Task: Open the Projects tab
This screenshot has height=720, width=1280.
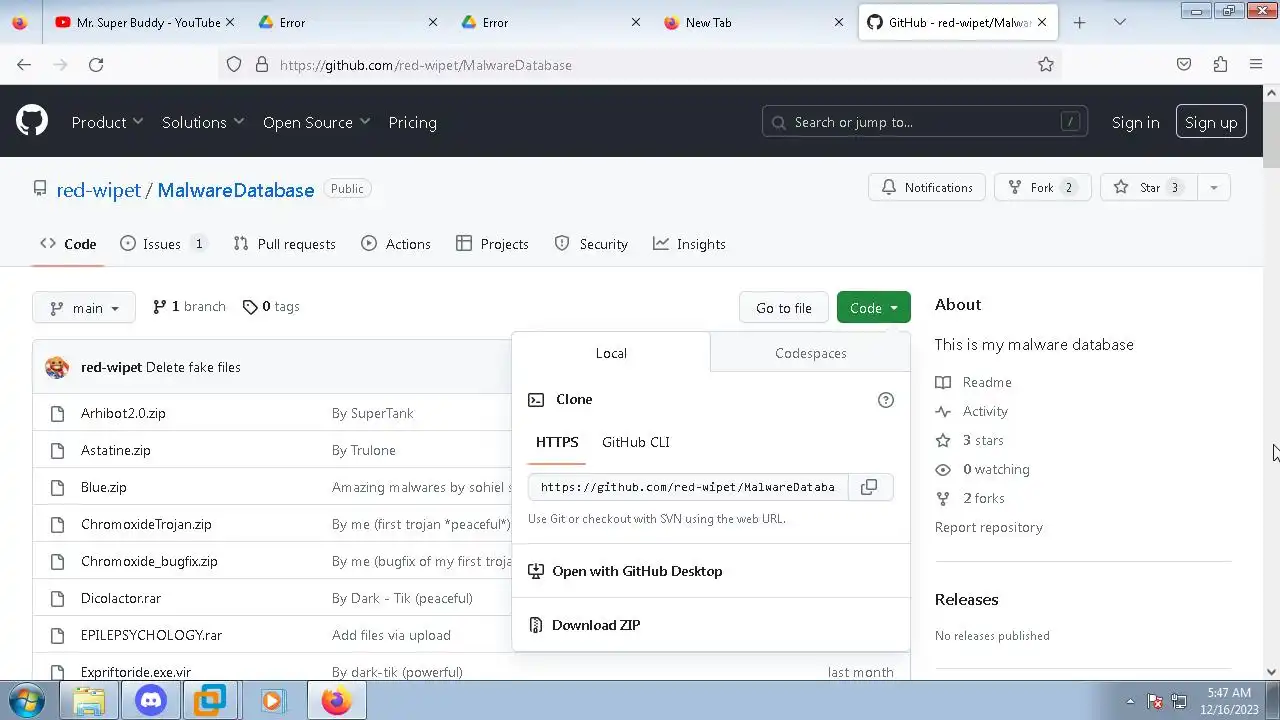Action: tap(492, 244)
